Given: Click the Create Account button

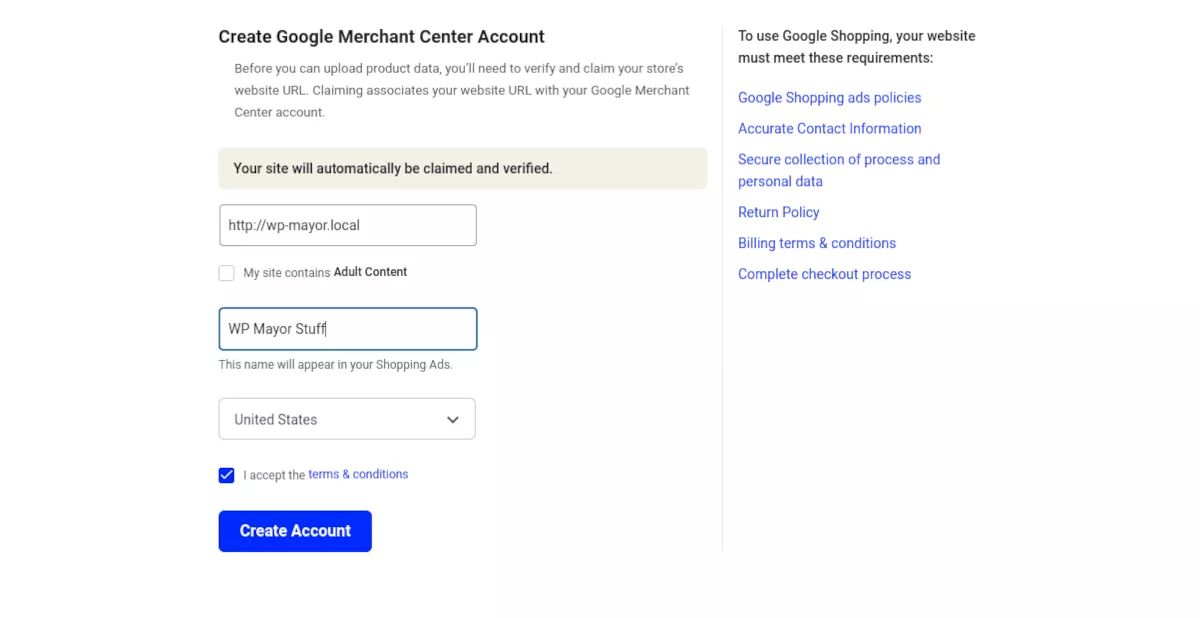Looking at the screenshot, I should coord(295,531).
